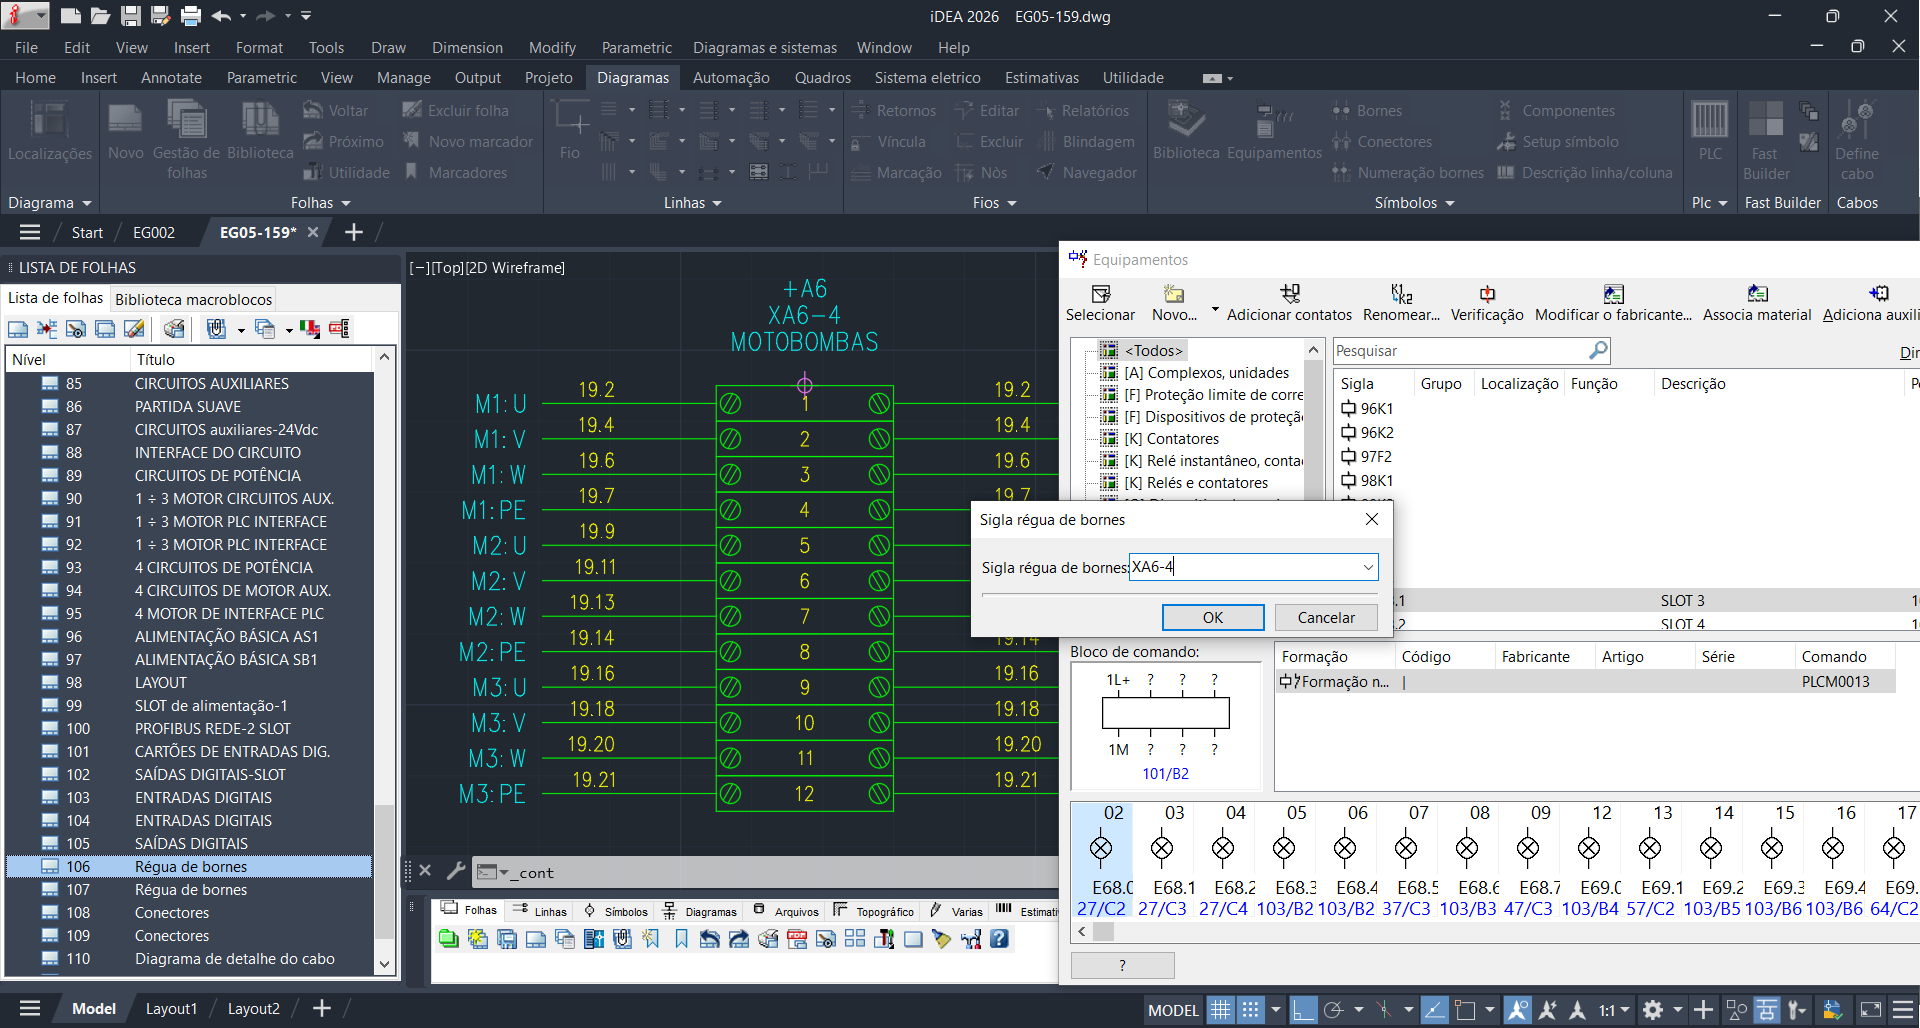Click the printer icon in Lista de Folhas toolbar
Screen dimensions: 1920x1028
click(174, 329)
